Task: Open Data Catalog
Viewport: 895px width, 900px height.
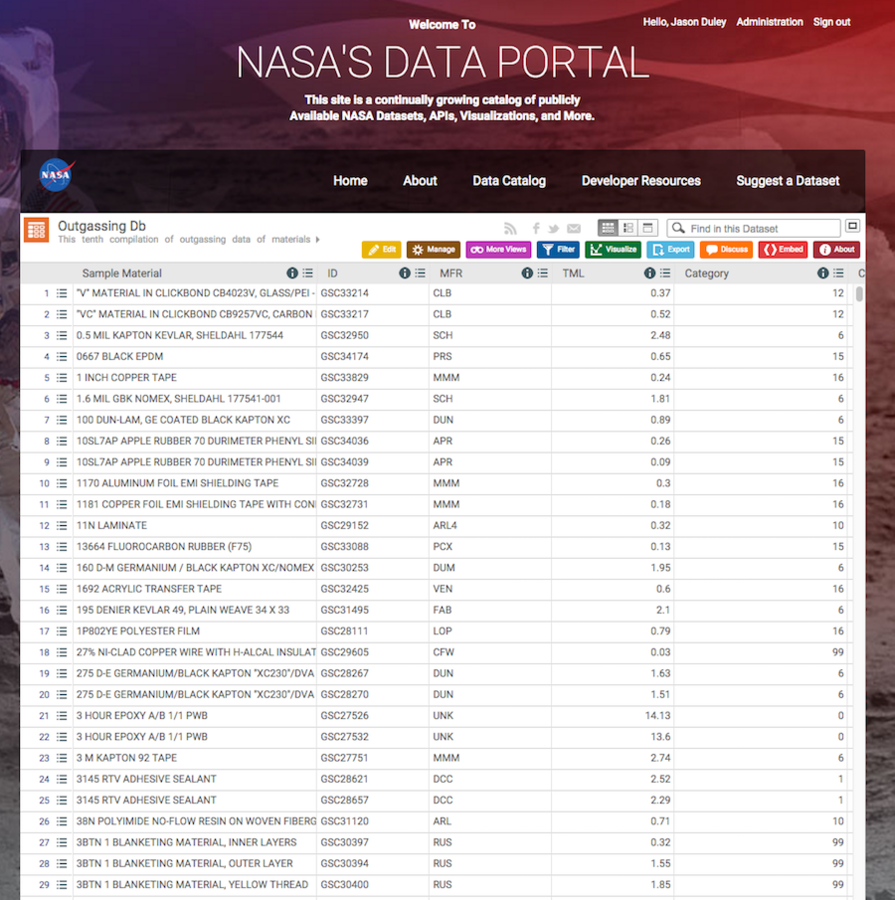Action: [509, 181]
